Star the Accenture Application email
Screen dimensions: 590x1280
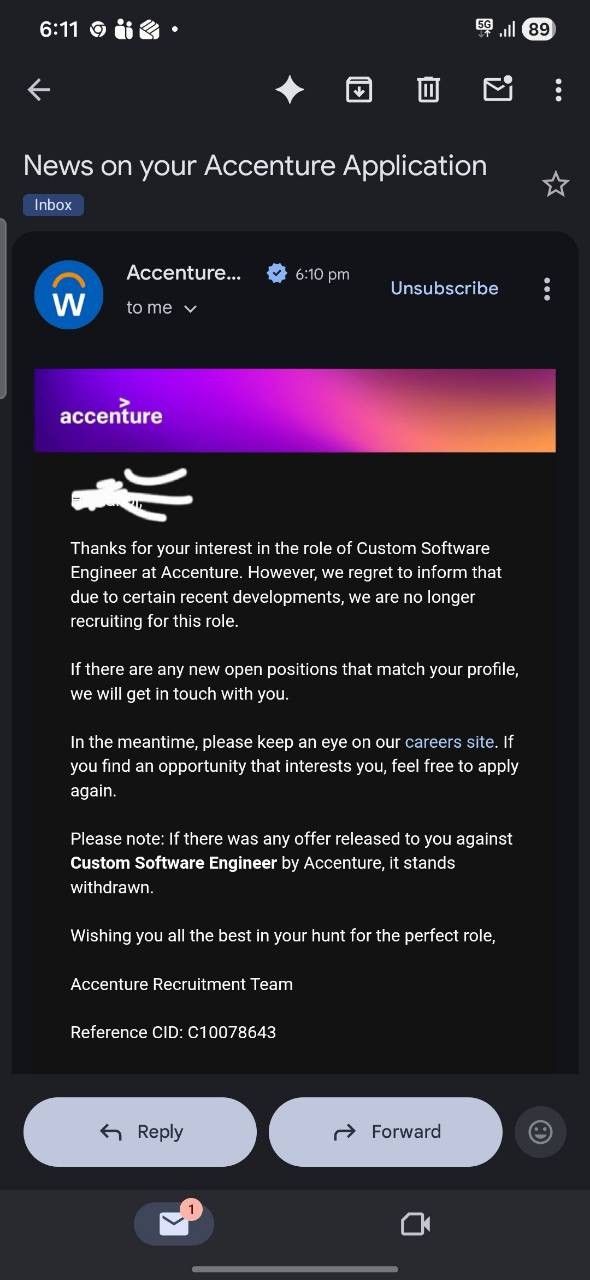pos(555,184)
